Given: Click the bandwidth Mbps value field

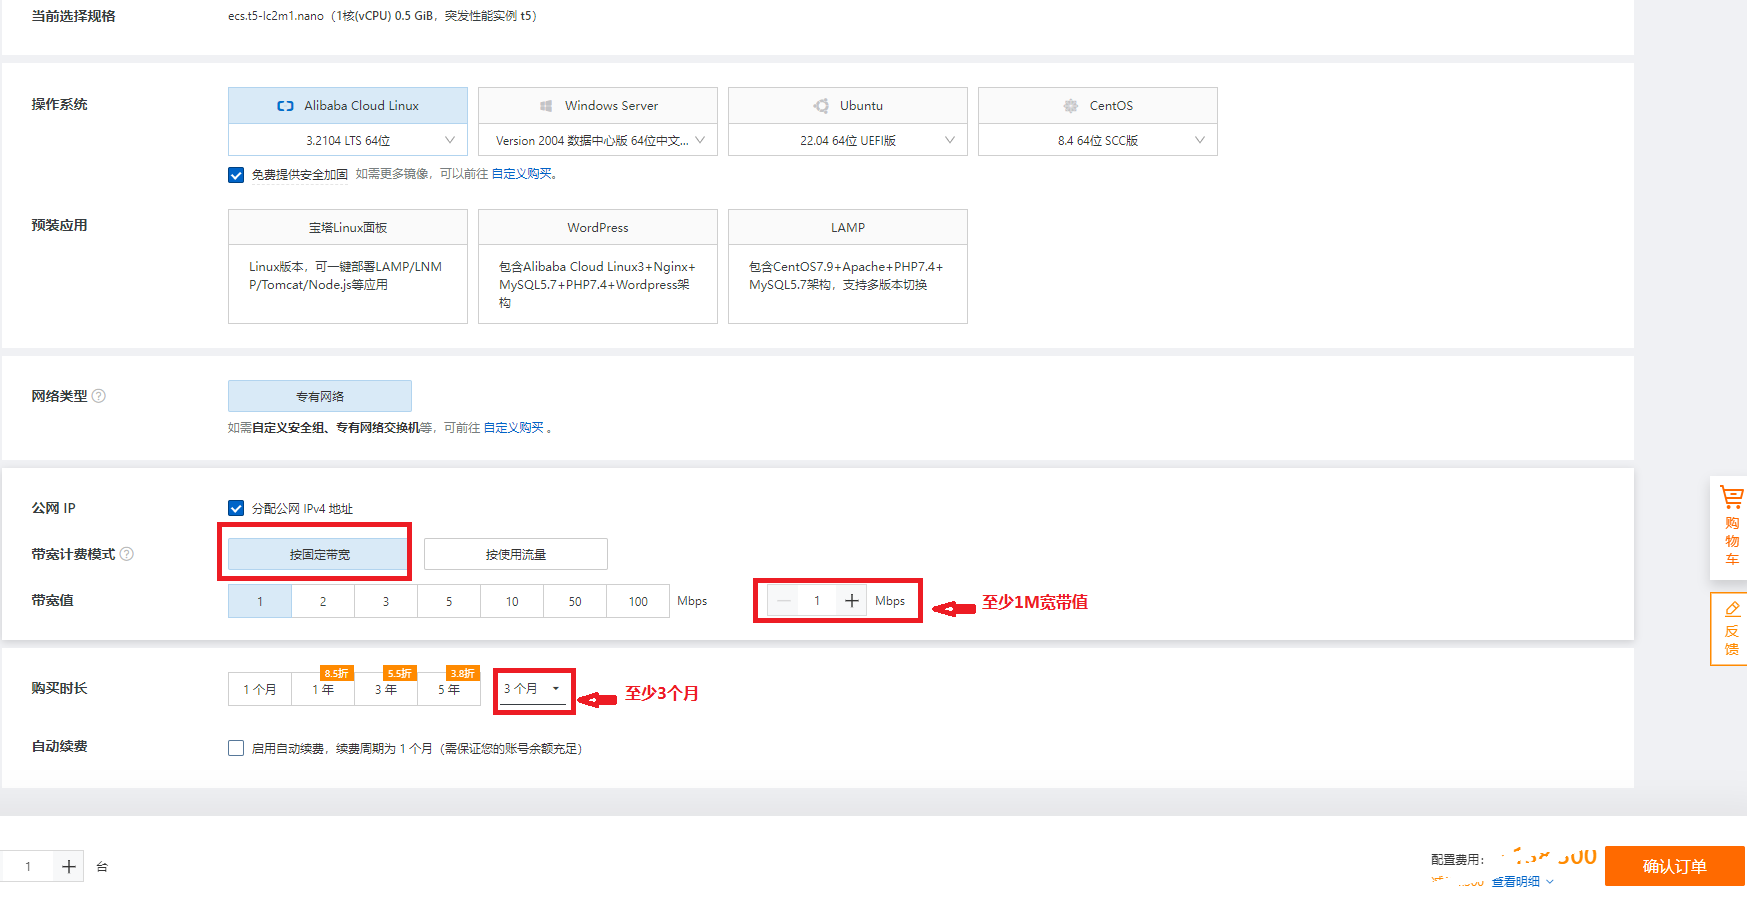Looking at the screenshot, I should 818,601.
